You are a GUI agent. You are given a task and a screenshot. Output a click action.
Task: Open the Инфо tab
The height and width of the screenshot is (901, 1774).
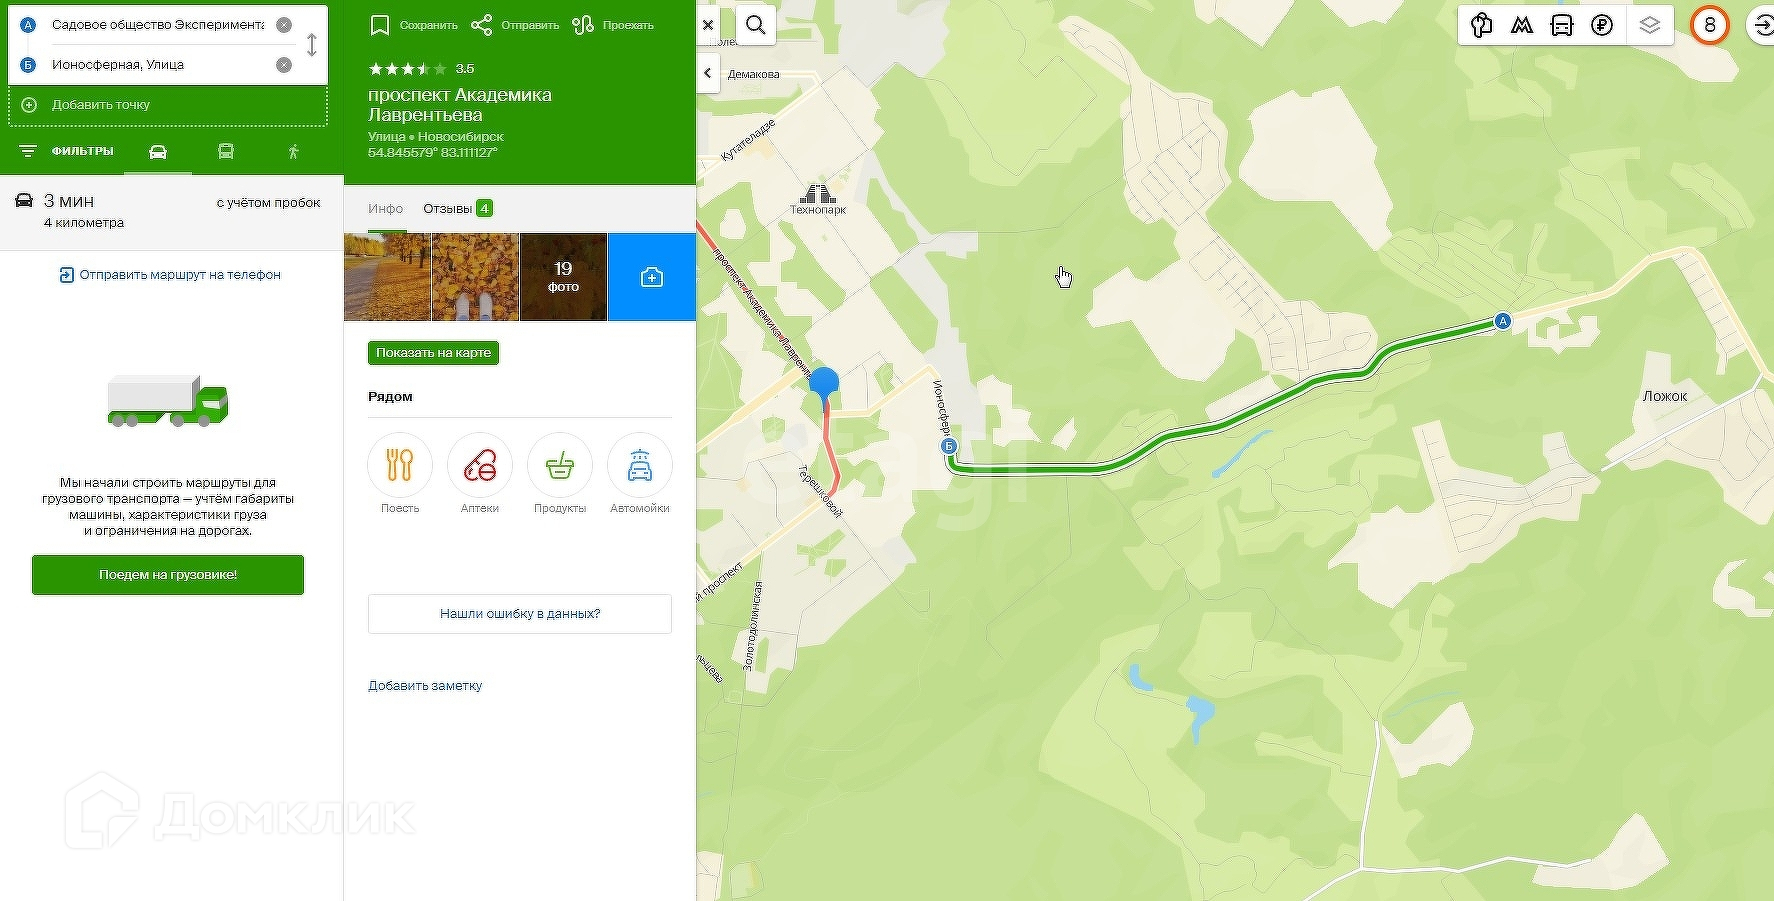(385, 208)
